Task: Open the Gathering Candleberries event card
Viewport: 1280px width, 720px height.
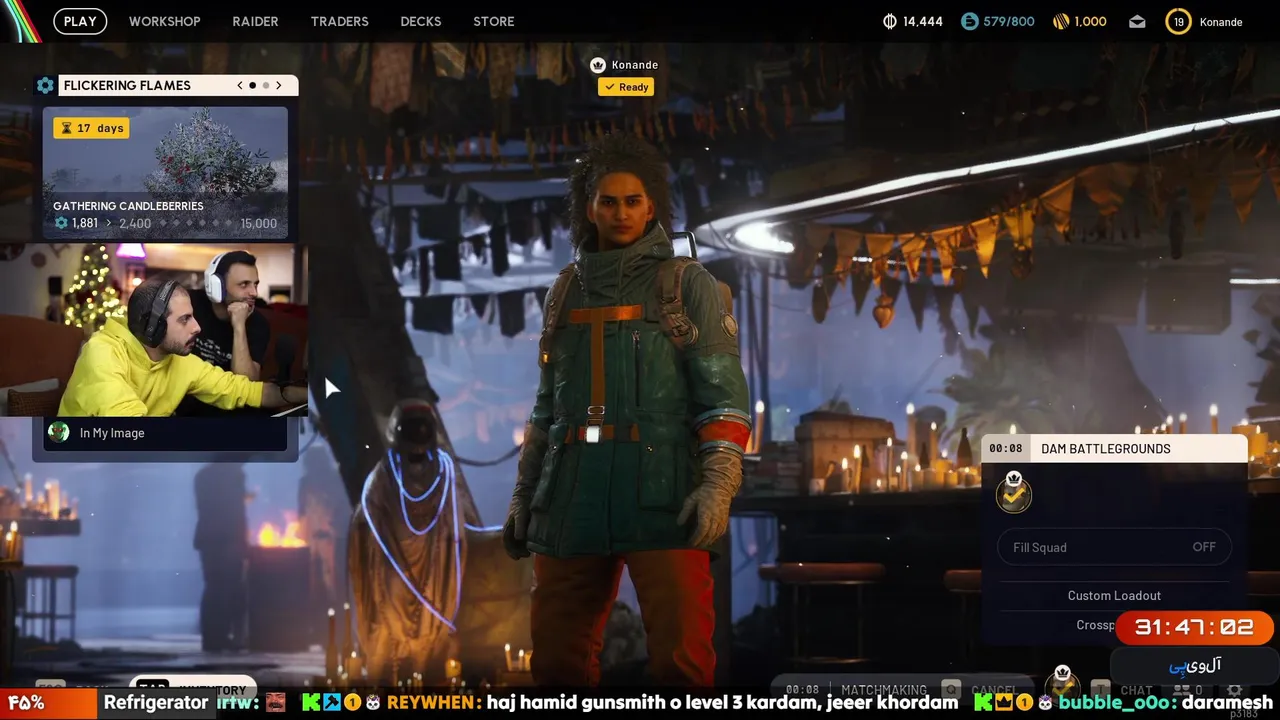Action: coord(165,173)
